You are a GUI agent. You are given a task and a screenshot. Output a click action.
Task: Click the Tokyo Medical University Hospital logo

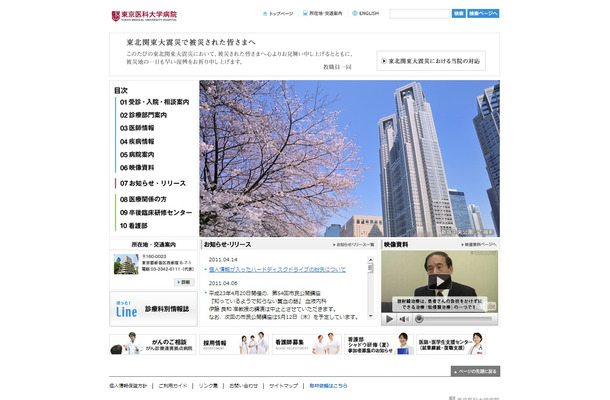click(144, 16)
